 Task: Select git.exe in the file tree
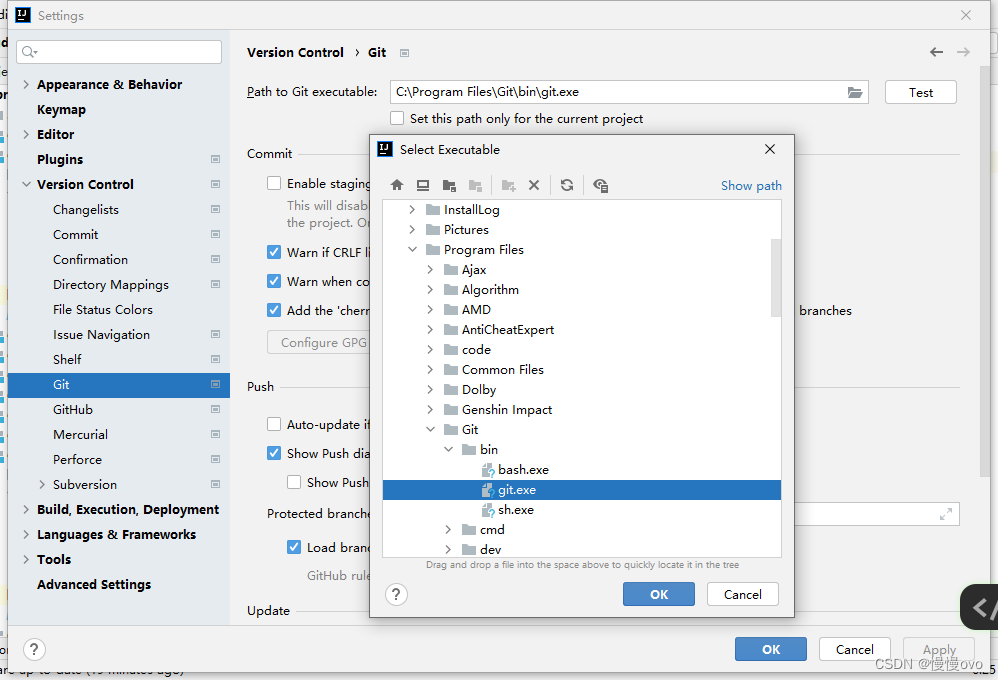[x=582, y=490]
